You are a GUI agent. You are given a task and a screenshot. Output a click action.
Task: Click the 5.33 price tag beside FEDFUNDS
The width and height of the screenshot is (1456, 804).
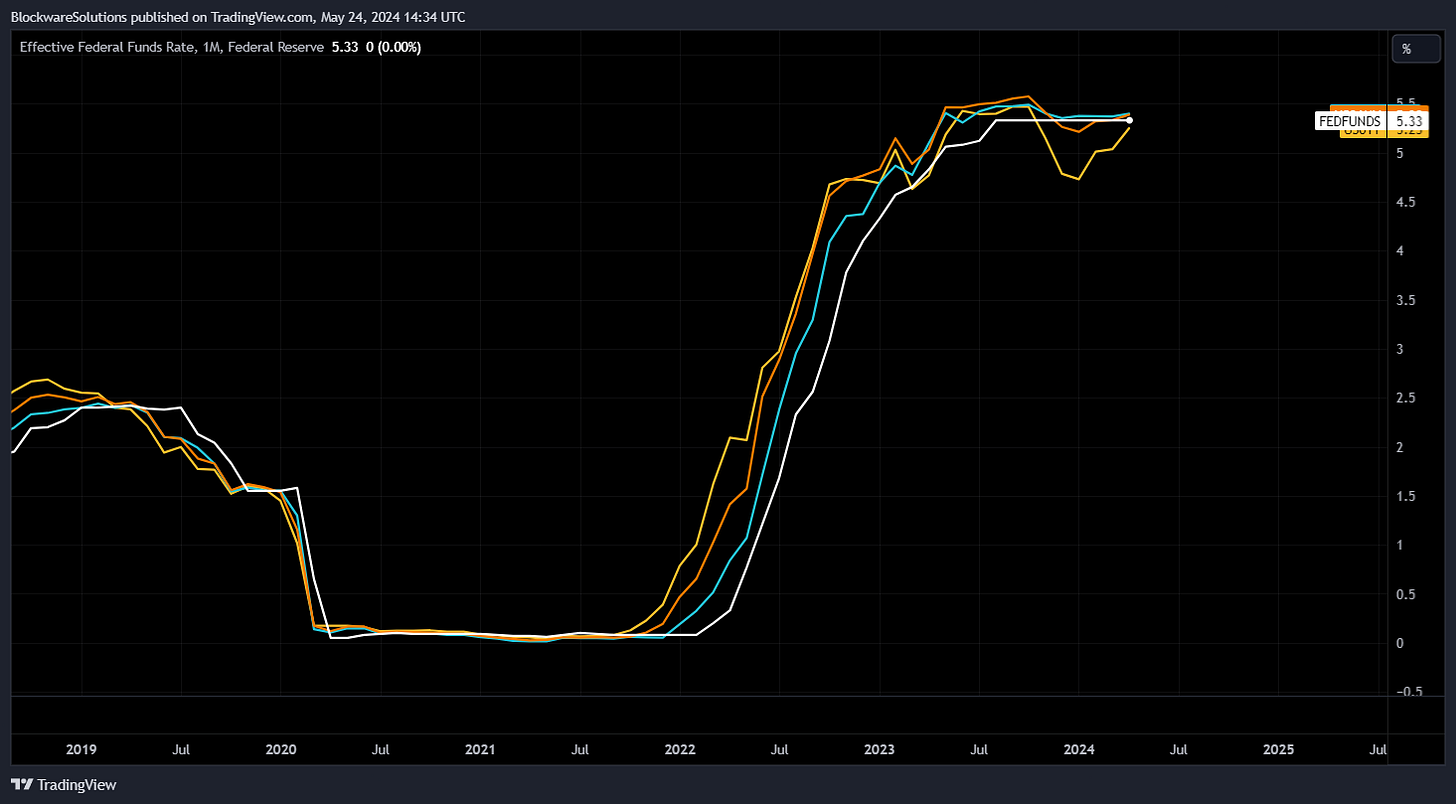pyautogui.click(x=1407, y=121)
